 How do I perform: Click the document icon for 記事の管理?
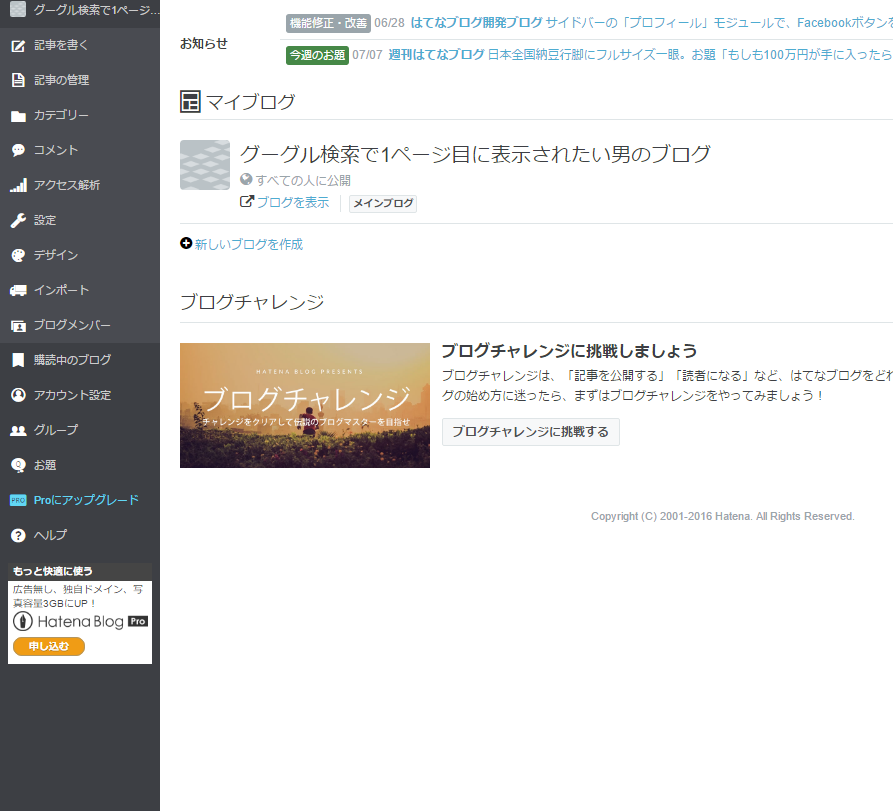pos(18,80)
